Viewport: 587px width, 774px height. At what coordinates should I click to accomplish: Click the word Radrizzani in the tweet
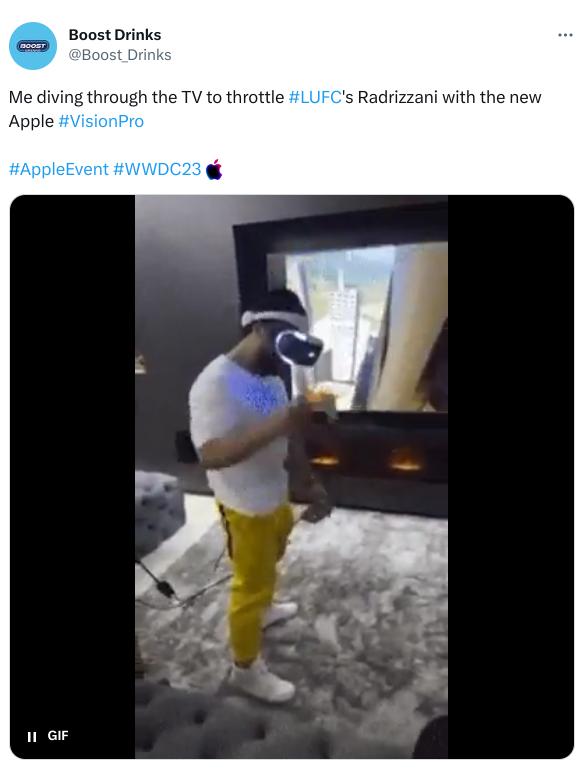tap(397, 97)
